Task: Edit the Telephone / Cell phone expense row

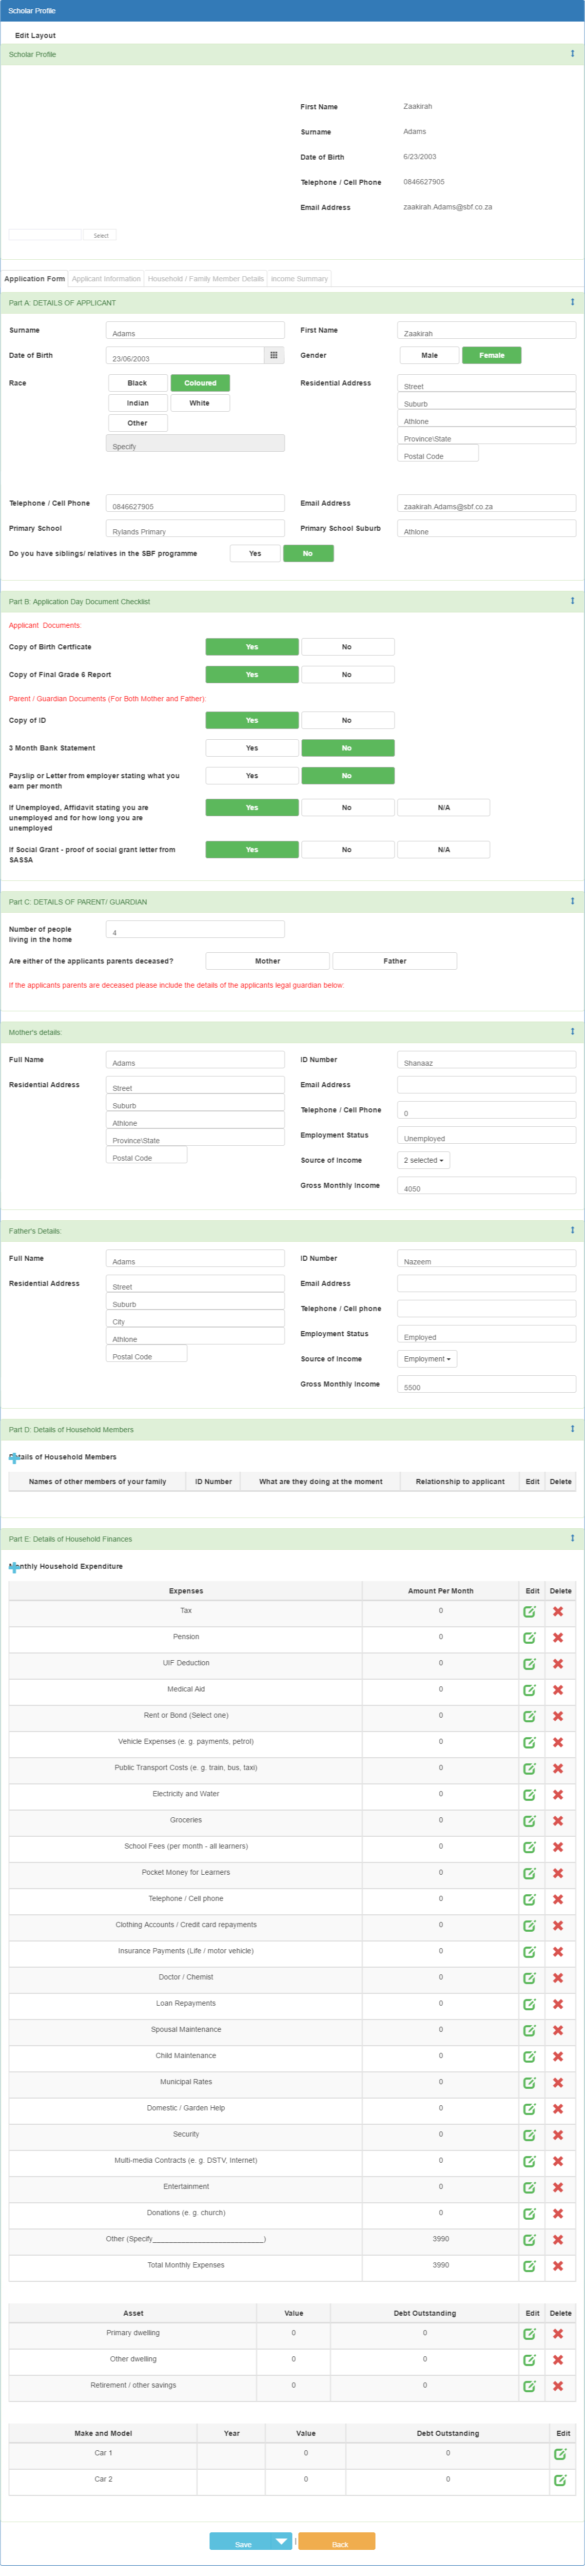Action: coord(530,1900)
